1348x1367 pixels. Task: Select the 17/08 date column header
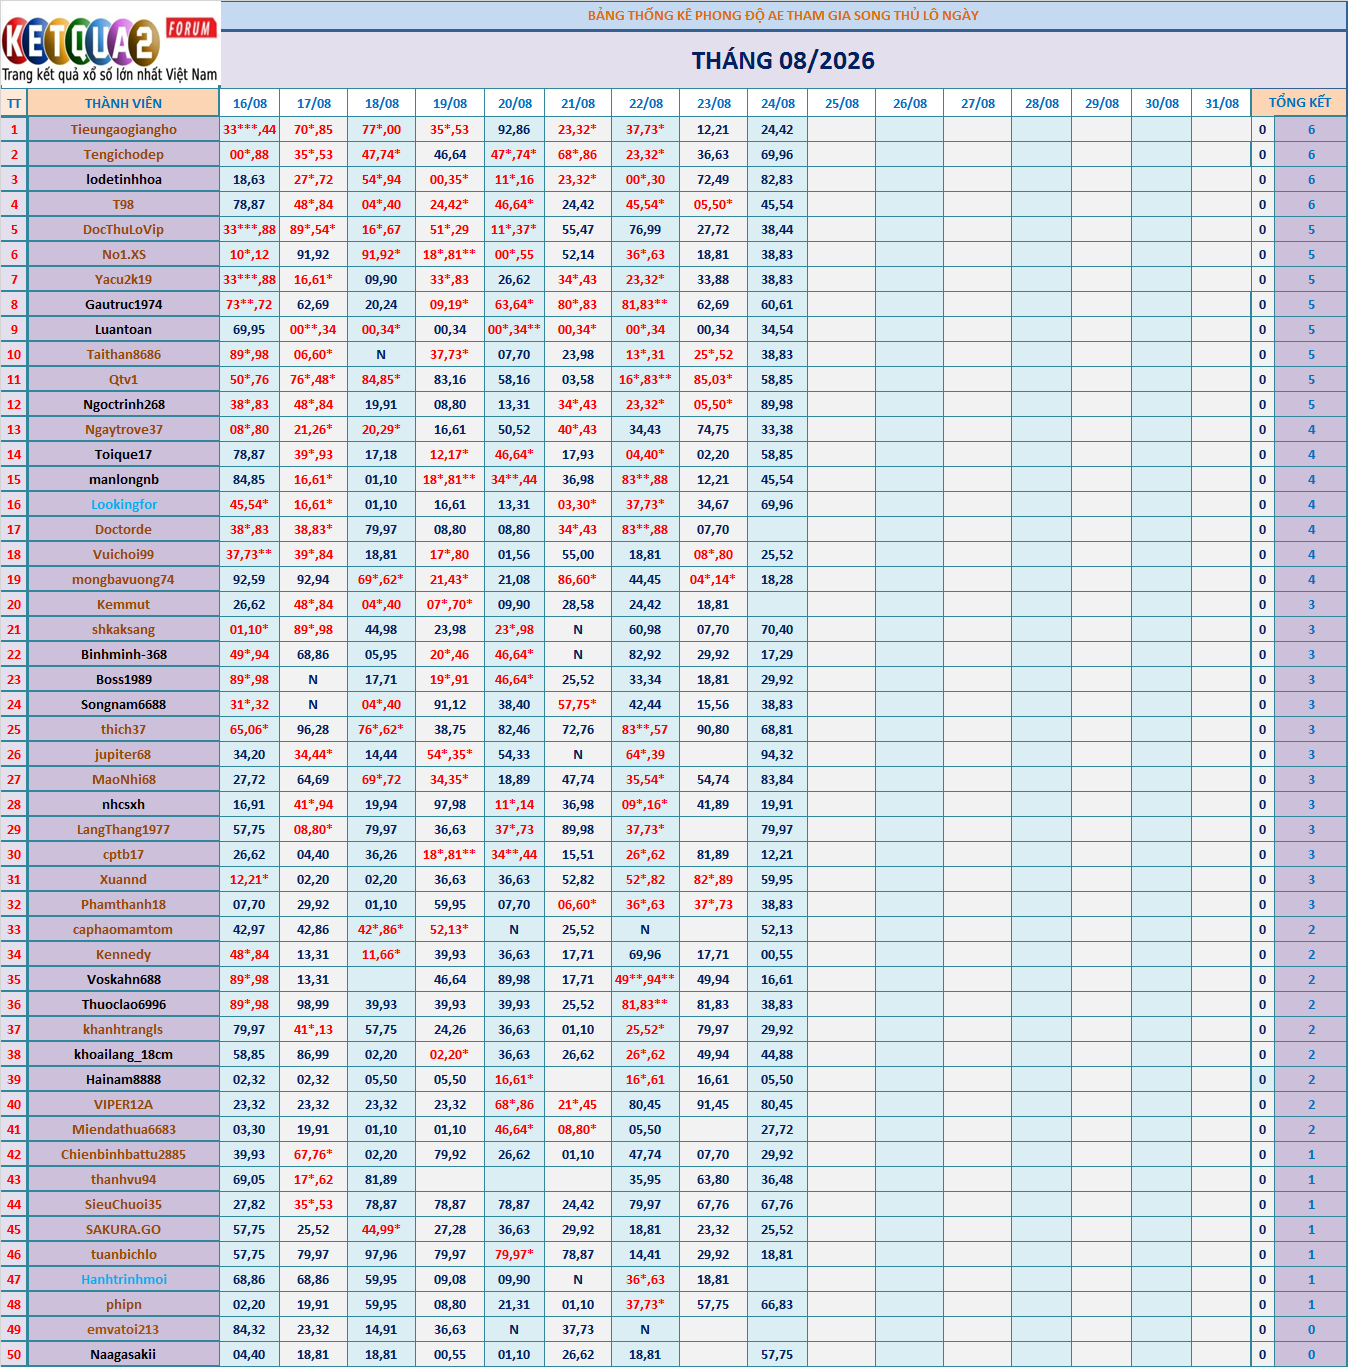(314, 104)
